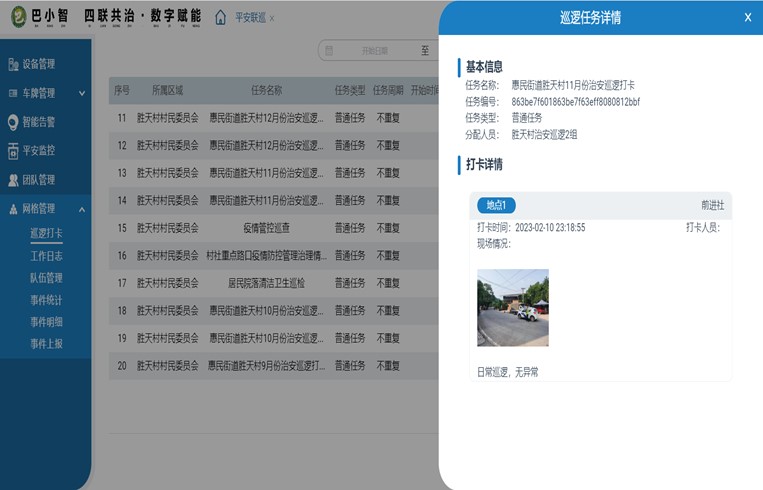Collapse the 网格管理 submenu chevron
Viewport: 763px width, 490px height.
[x=82, y=210]
